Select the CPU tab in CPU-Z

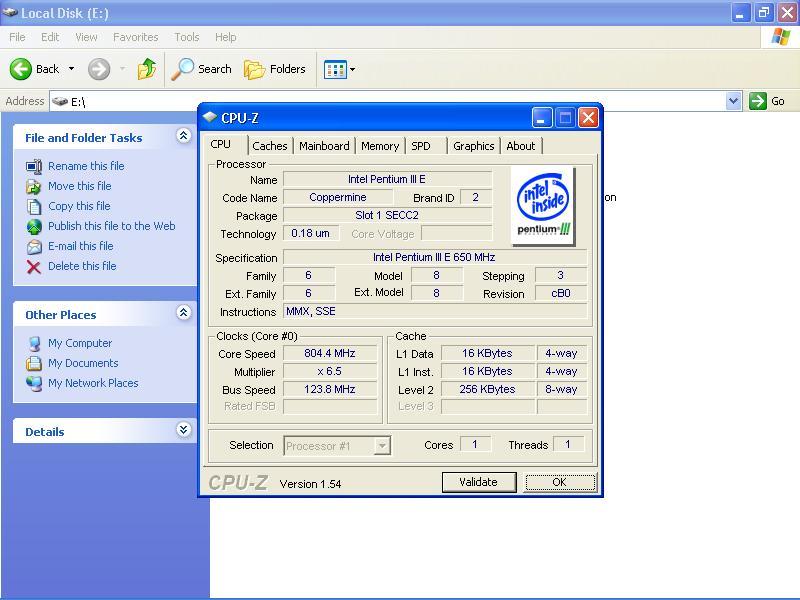pos(221,144)
